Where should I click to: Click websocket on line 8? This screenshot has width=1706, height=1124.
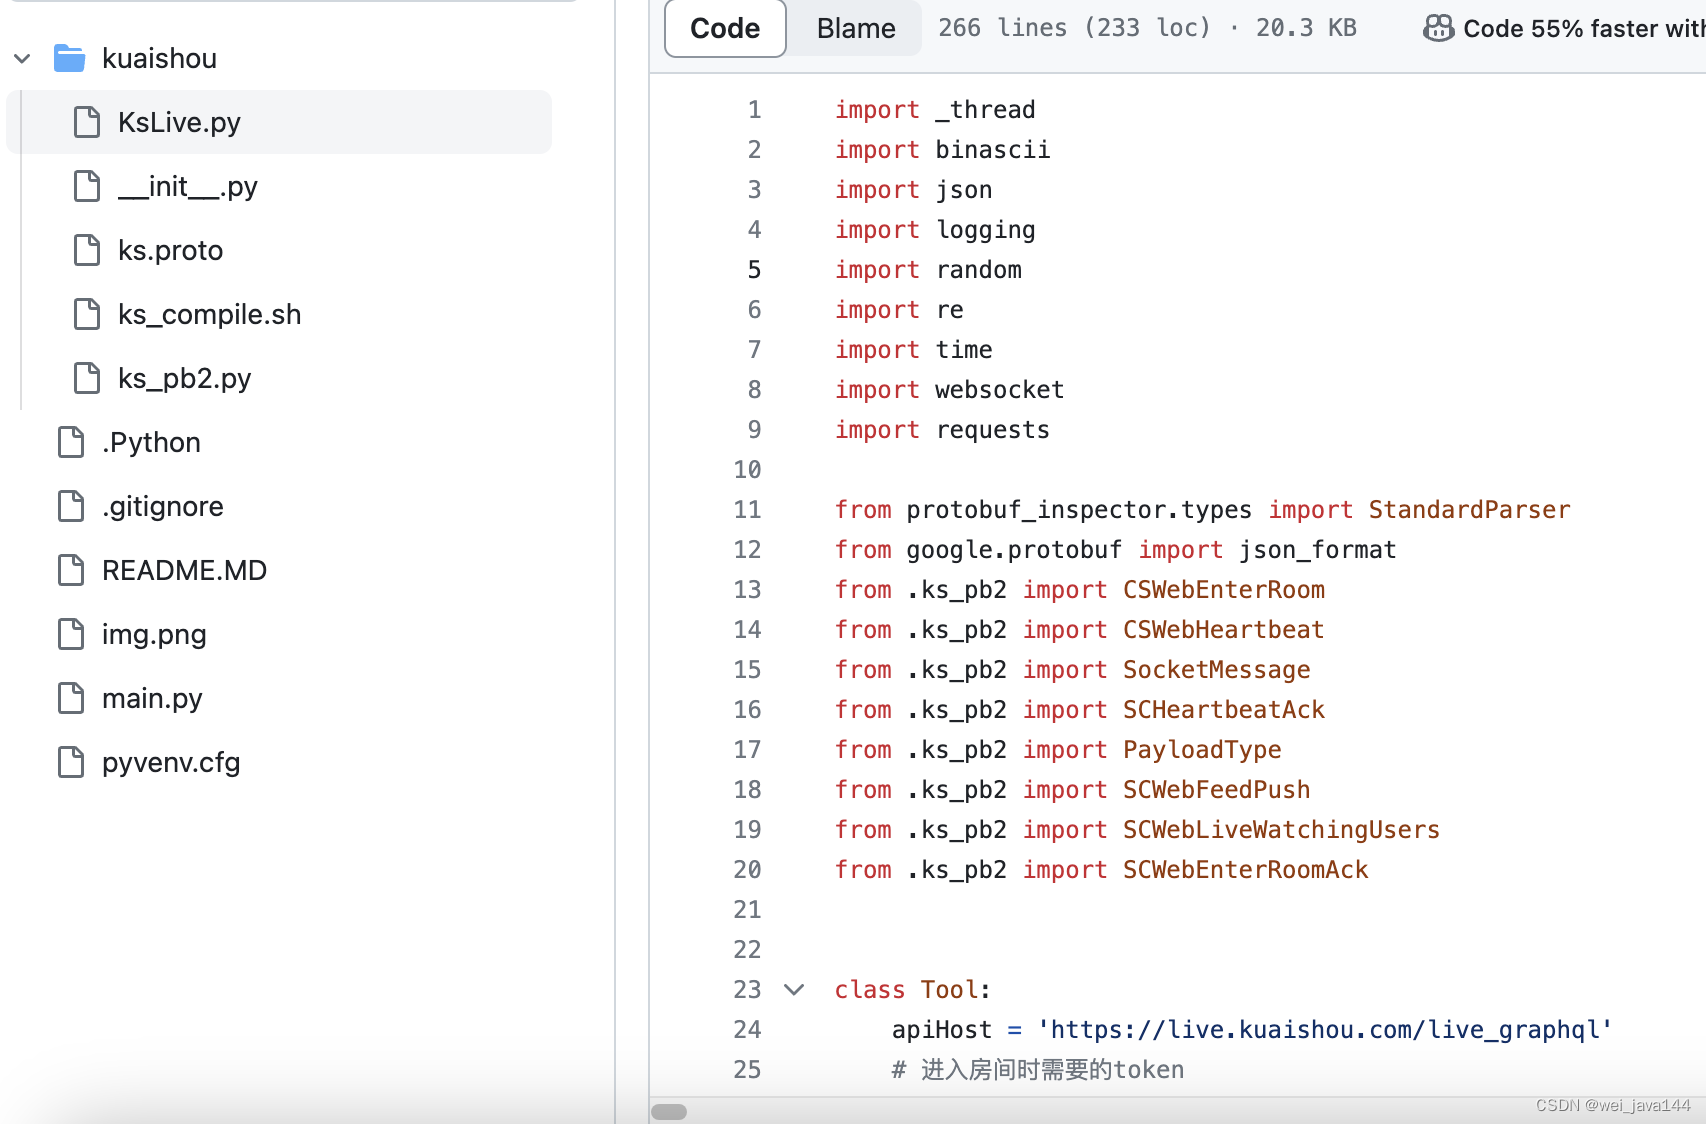click(x=999, y=390)
